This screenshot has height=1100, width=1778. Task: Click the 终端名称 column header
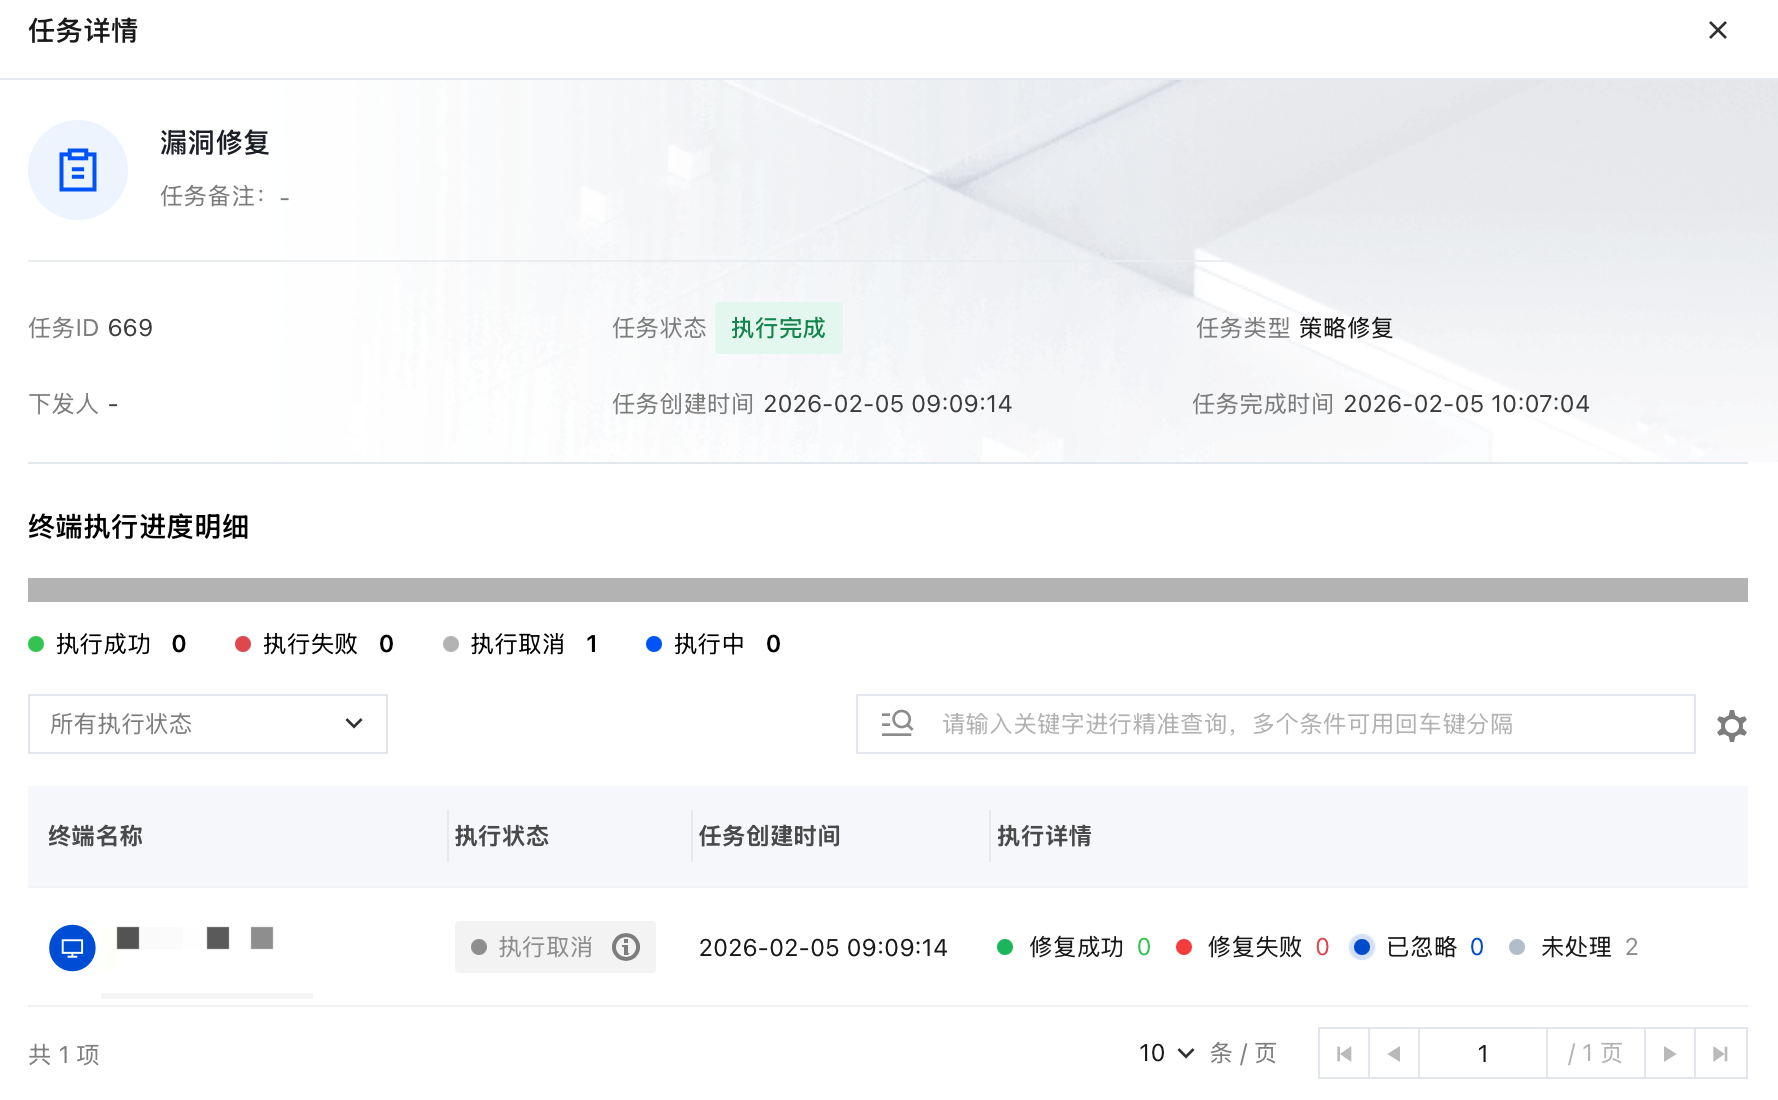(x=96, y=836)
